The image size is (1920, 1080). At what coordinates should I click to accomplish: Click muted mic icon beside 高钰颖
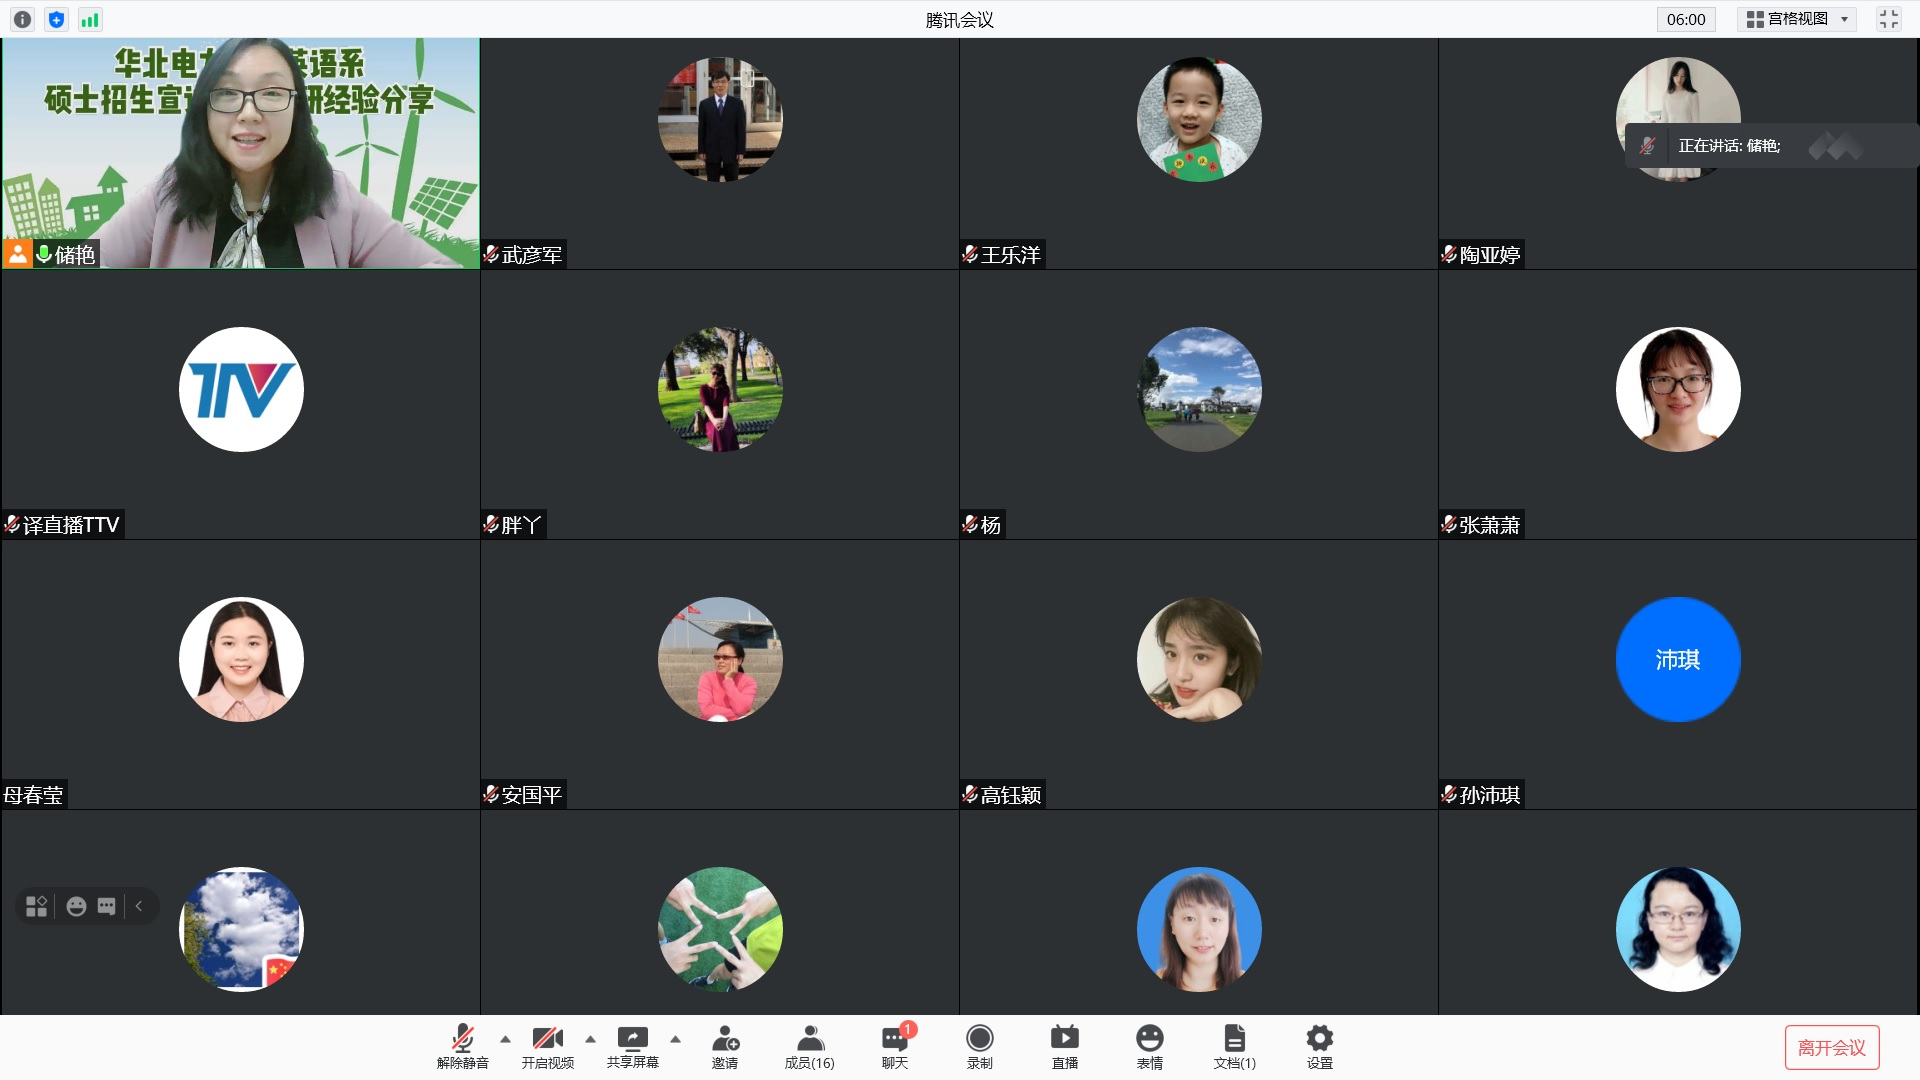(x=970, y=794)
